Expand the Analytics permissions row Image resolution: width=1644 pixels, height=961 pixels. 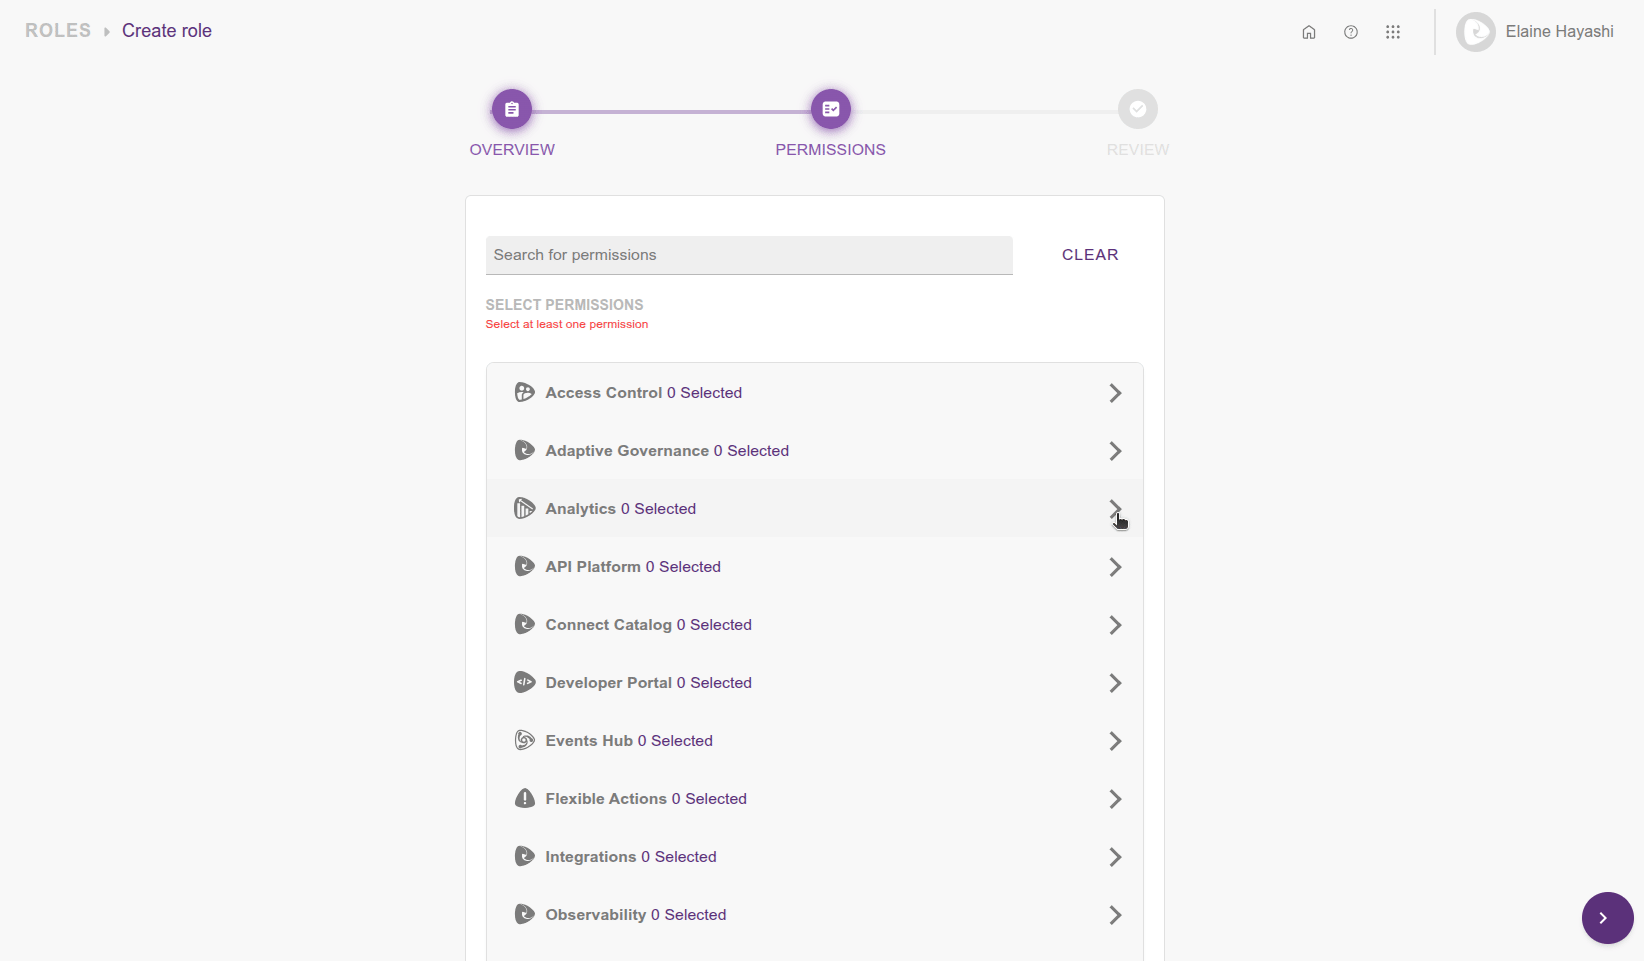coord(1114,508)
